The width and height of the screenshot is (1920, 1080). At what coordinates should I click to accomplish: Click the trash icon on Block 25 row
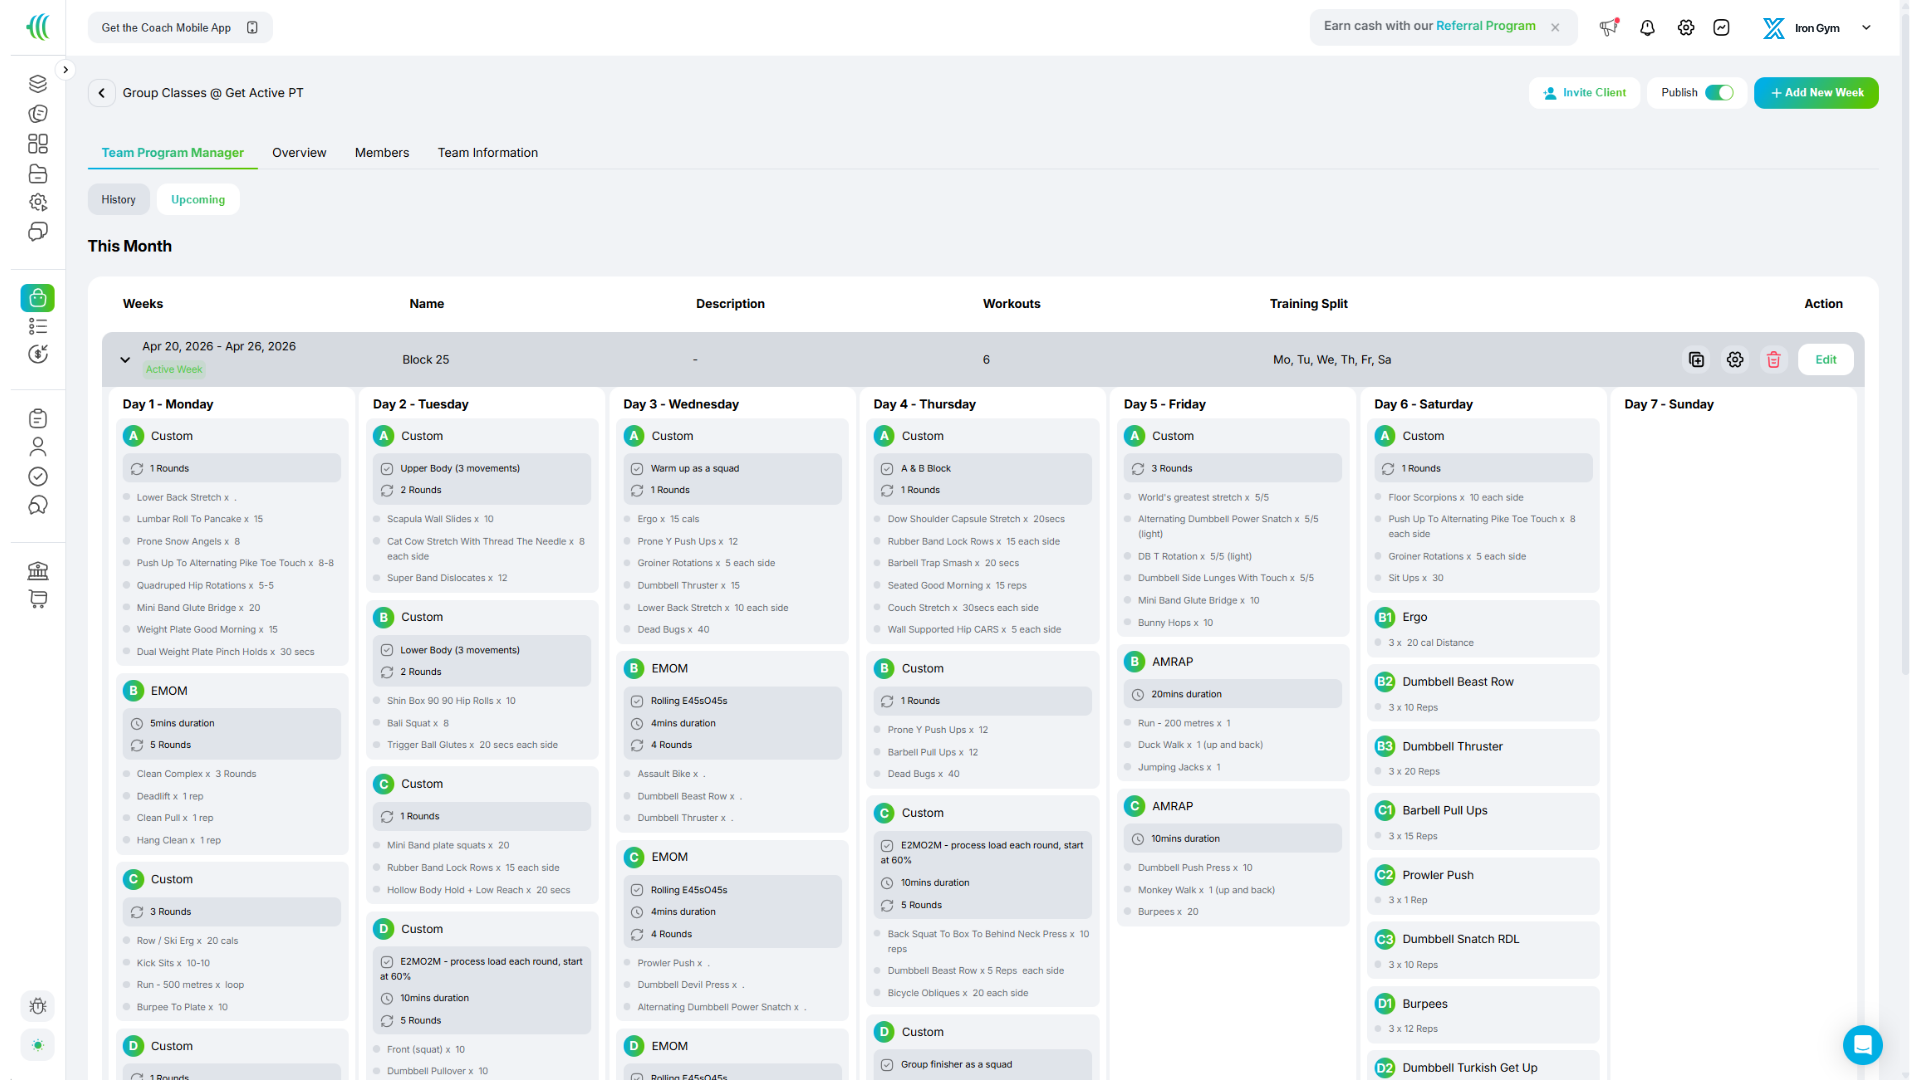[1774, 359]
